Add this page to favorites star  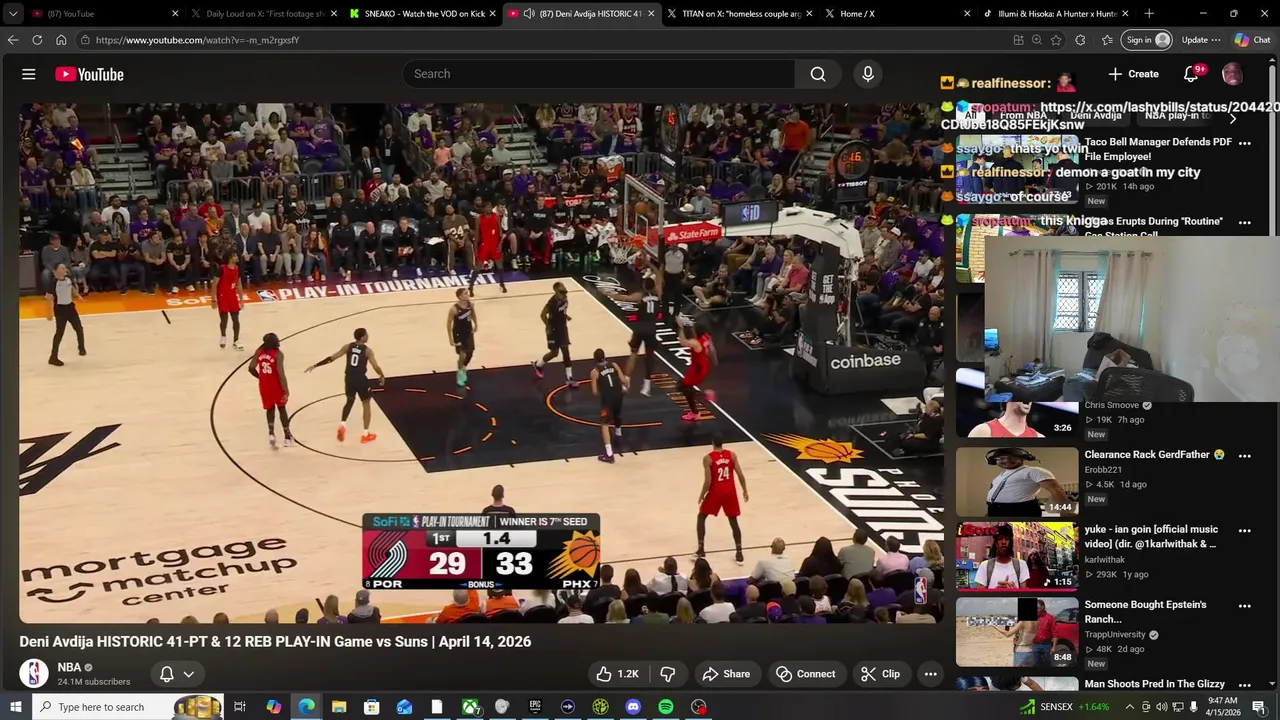pos(1056,40)
